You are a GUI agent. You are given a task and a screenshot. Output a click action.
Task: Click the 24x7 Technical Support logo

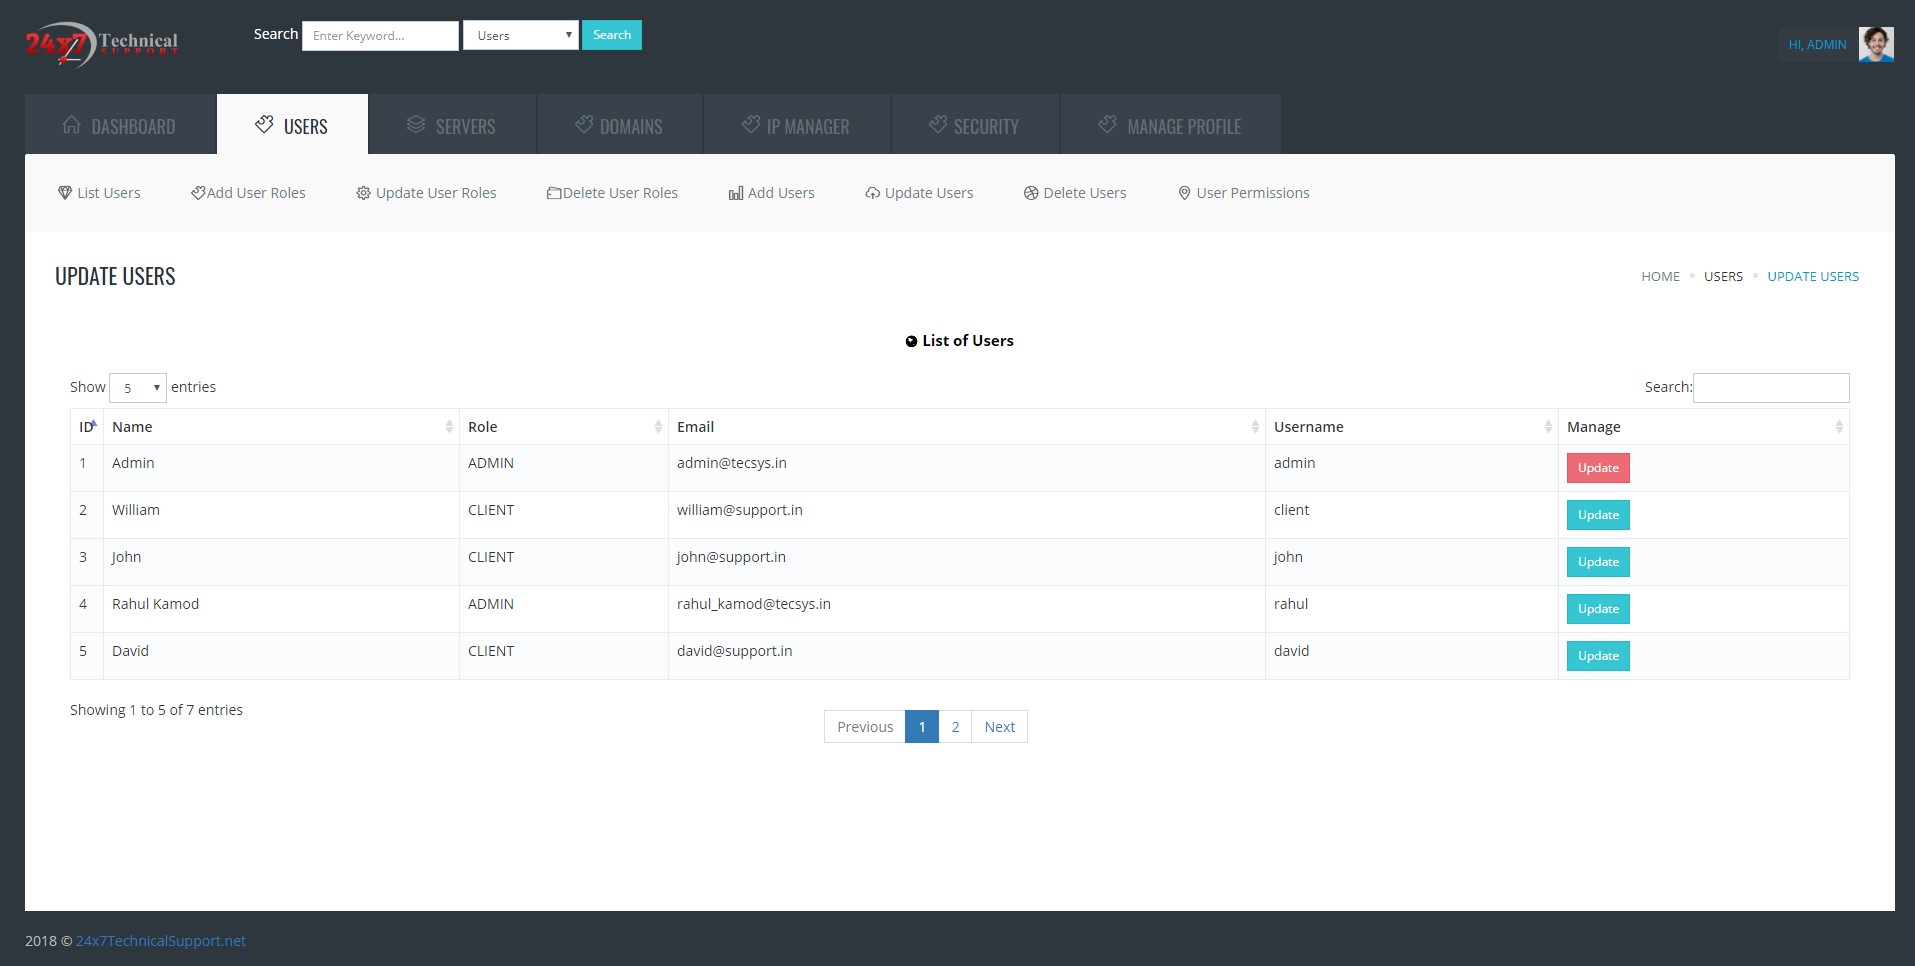pyautogui.click(x=102, y=44)
